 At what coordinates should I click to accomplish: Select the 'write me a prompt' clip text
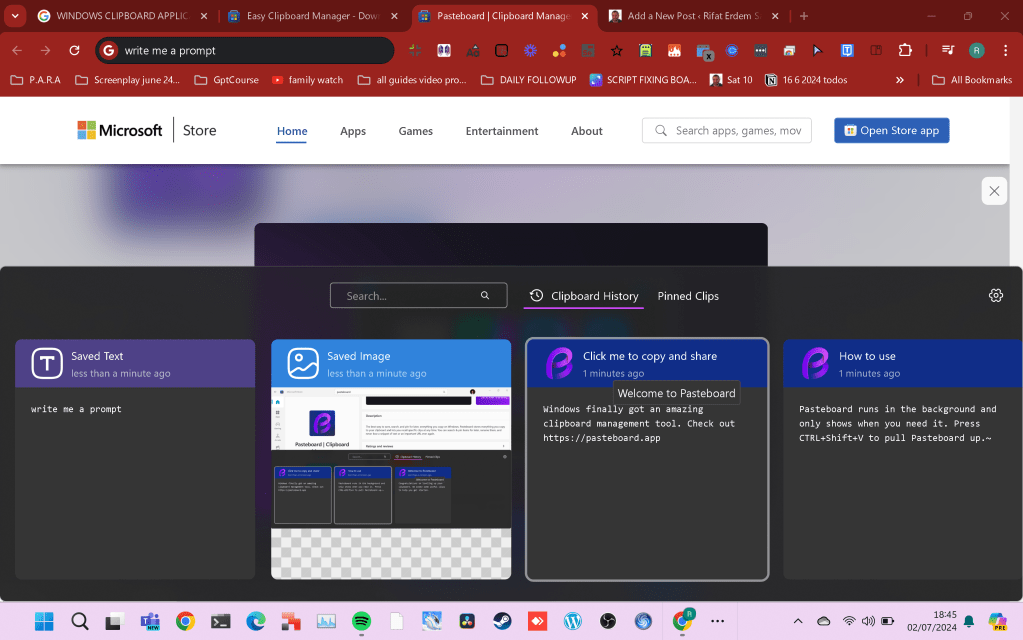click(76, 409)
